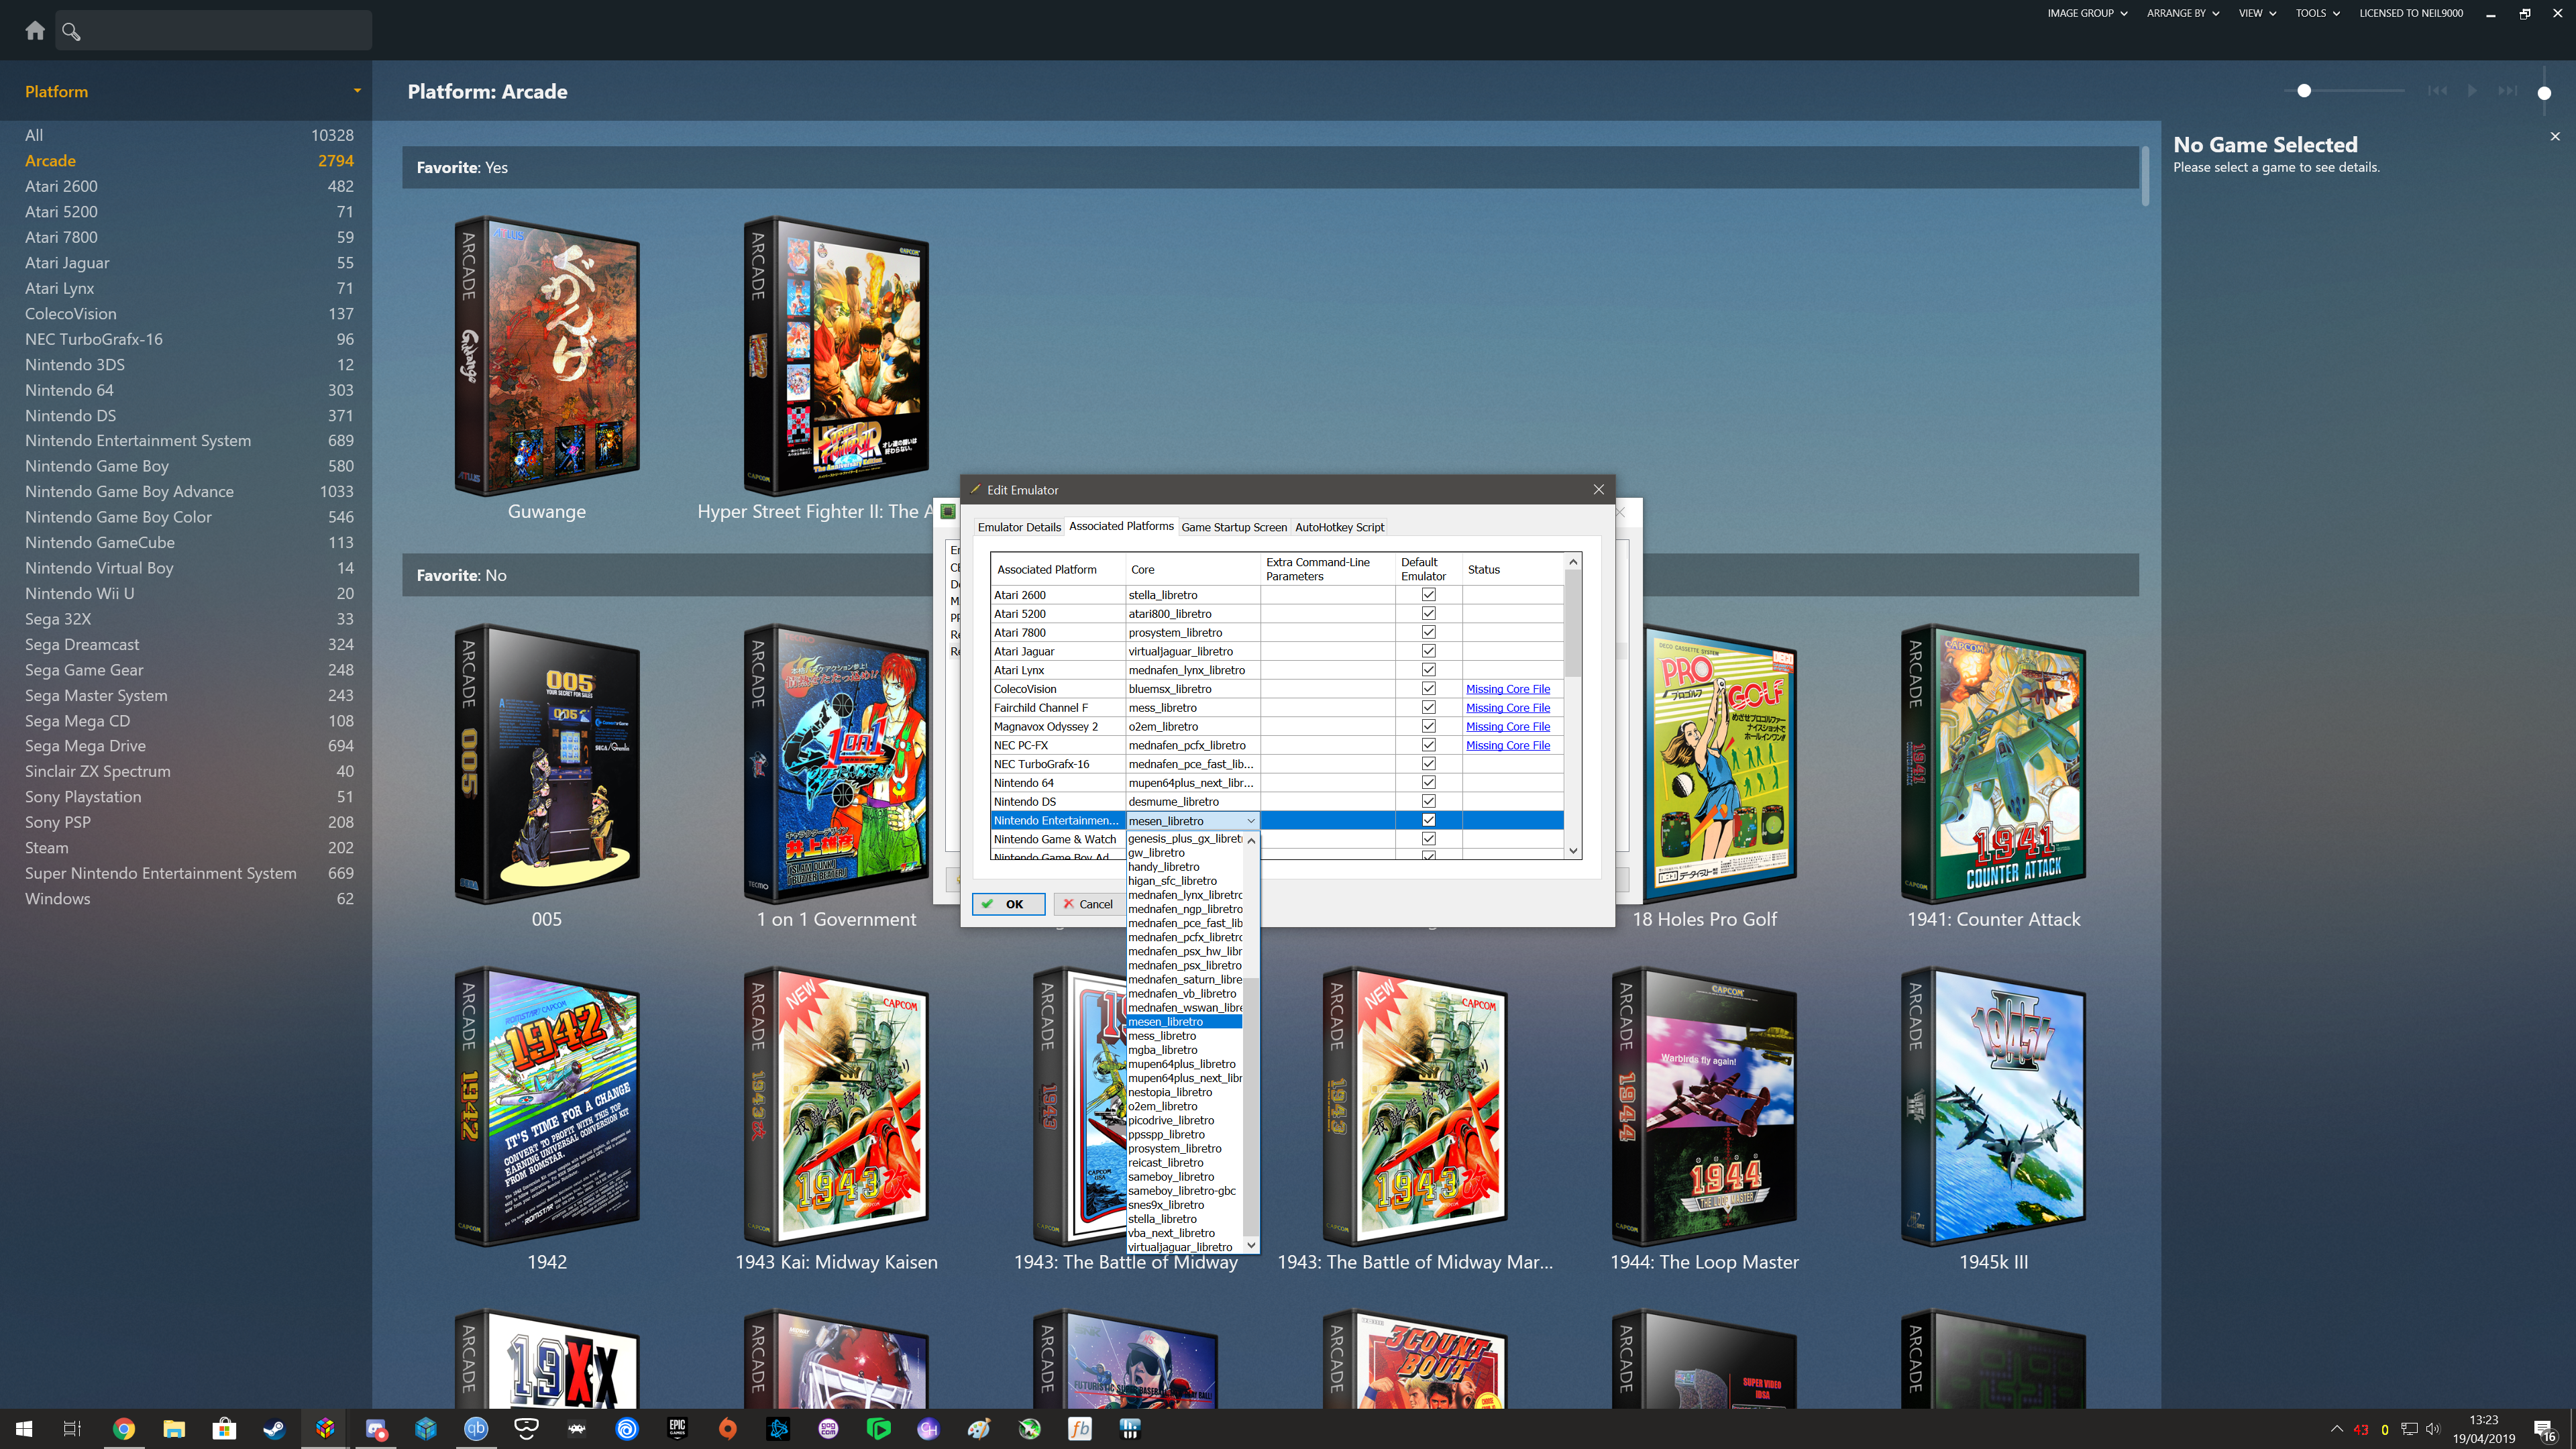The width and height of the screenshot is (2576, 1449).
Task: Uncheck default emulator for Atari 7800
Action: 1428,632
